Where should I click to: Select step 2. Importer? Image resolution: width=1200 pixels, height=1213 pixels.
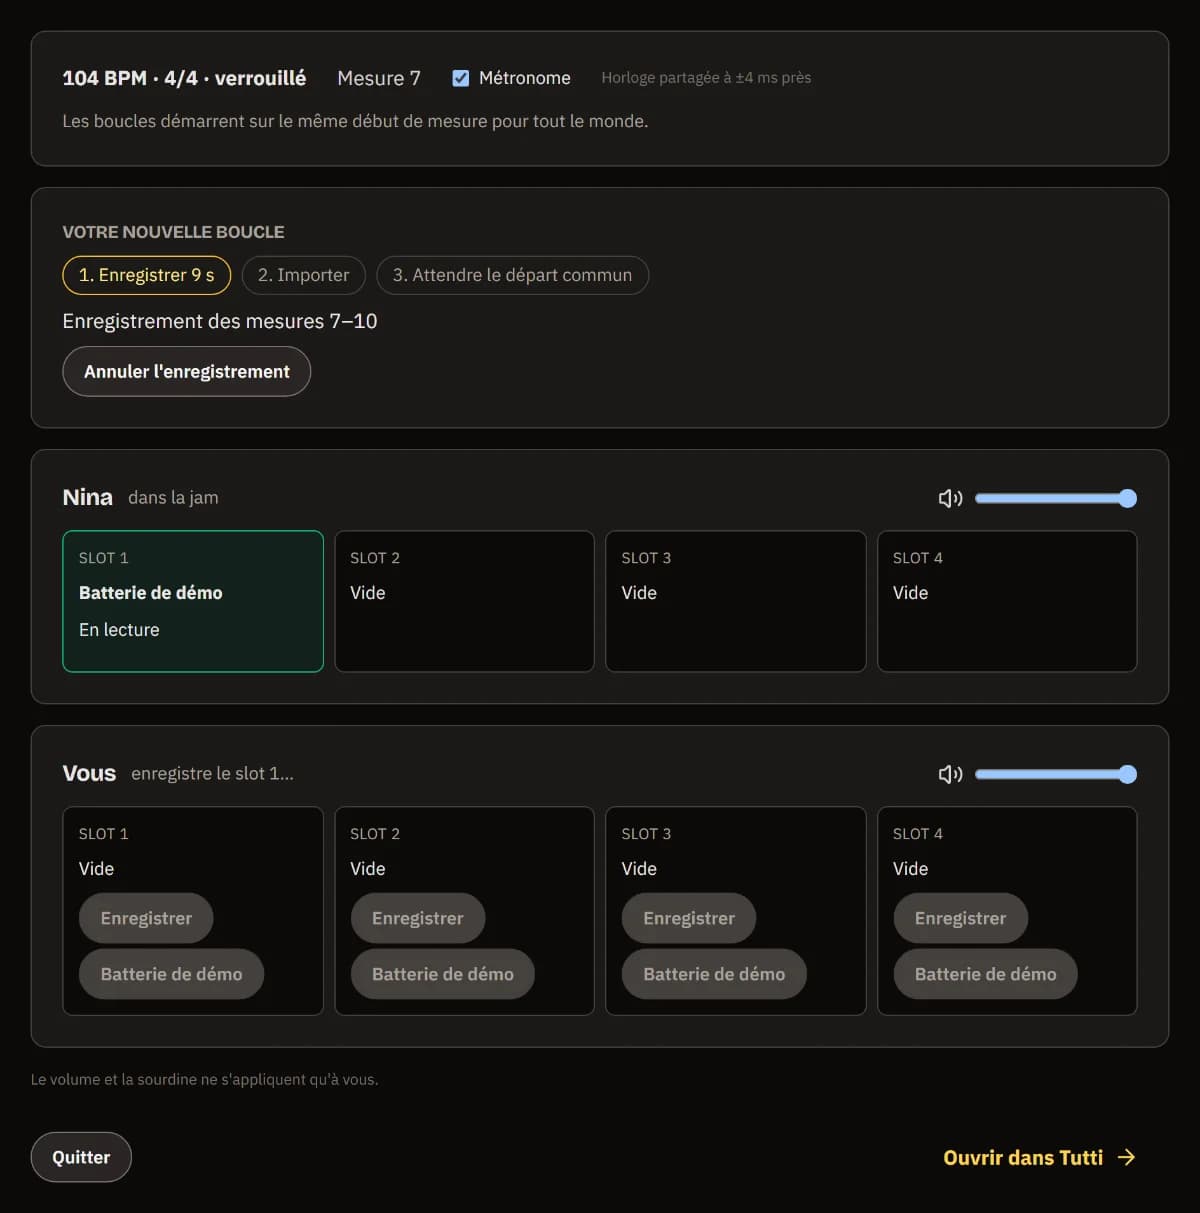point(304,275)
